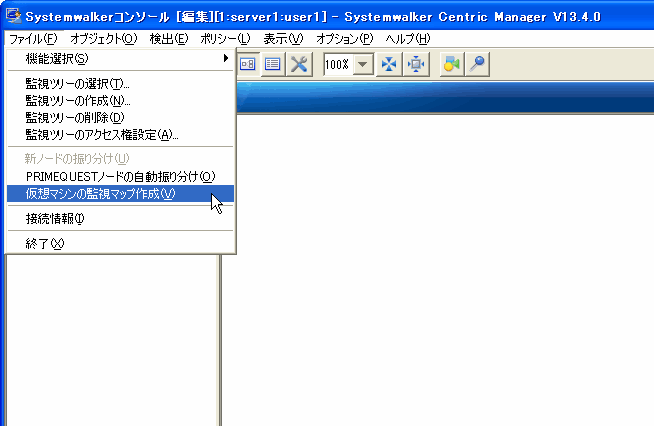
Task: Close the ファイル(F) menu in menu bar
Action: (x=33, y=39)
